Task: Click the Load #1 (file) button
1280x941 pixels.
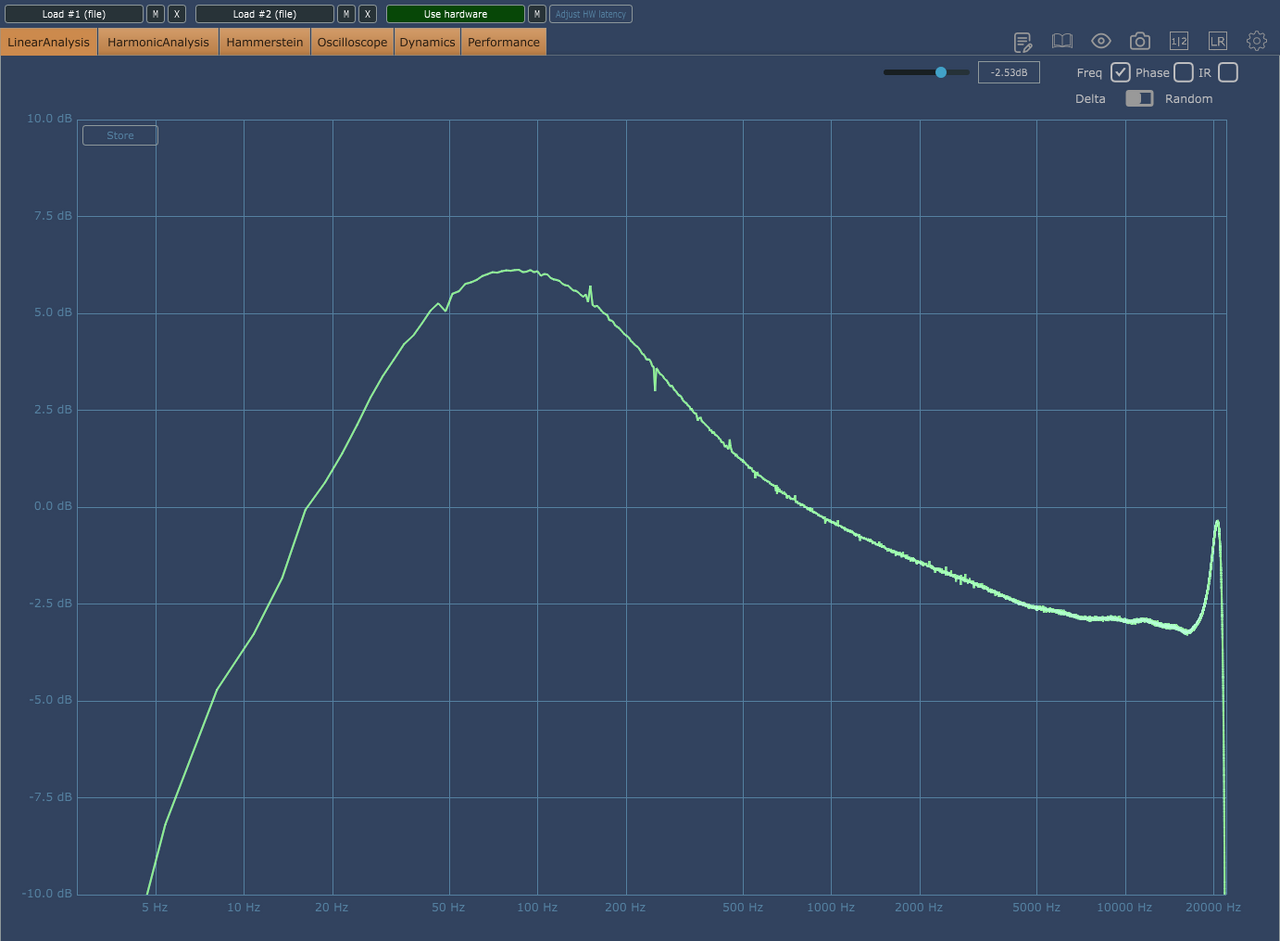Action: [x=73, y=14]
